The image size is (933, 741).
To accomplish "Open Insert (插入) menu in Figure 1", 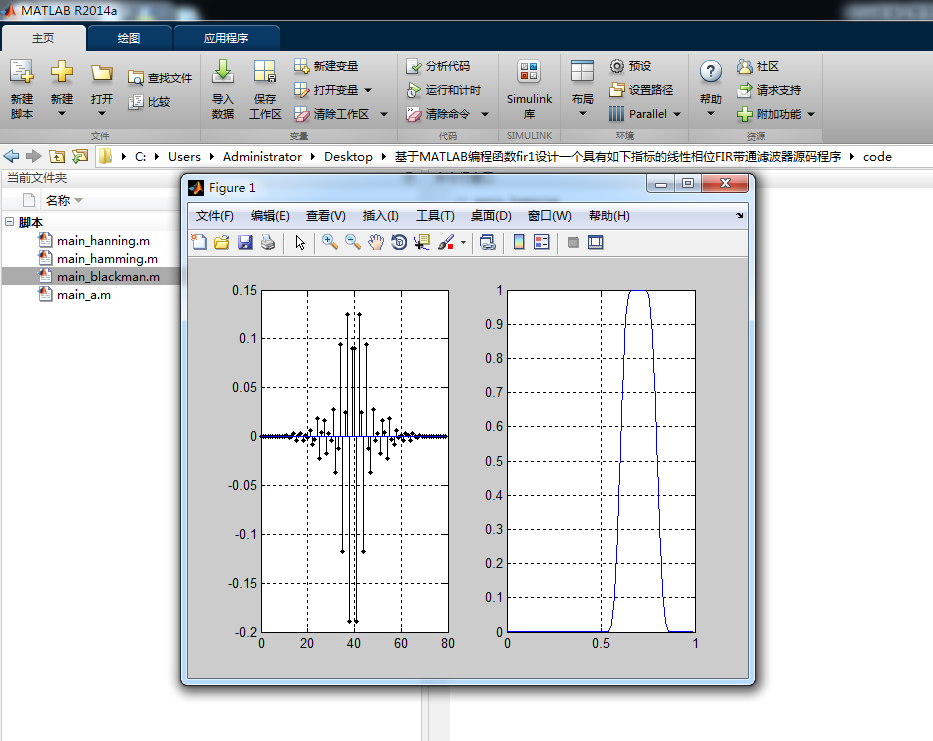I will [x=381, y=215].
